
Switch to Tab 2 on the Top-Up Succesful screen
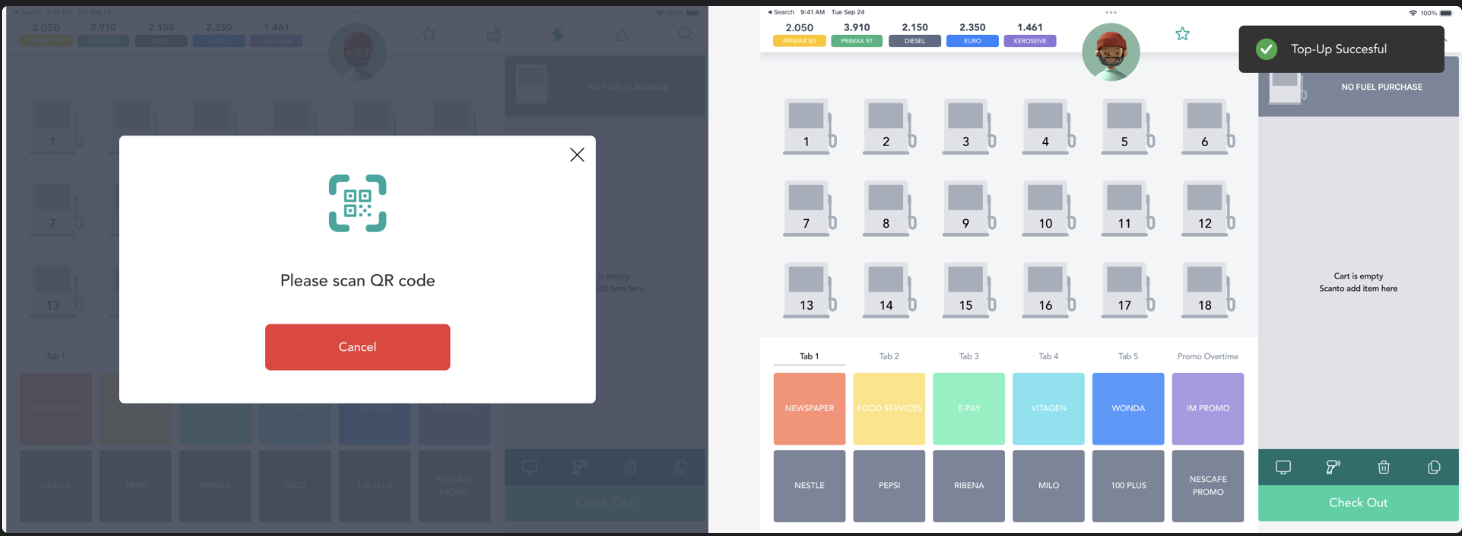pyautogui.click(x=889, y=356)
